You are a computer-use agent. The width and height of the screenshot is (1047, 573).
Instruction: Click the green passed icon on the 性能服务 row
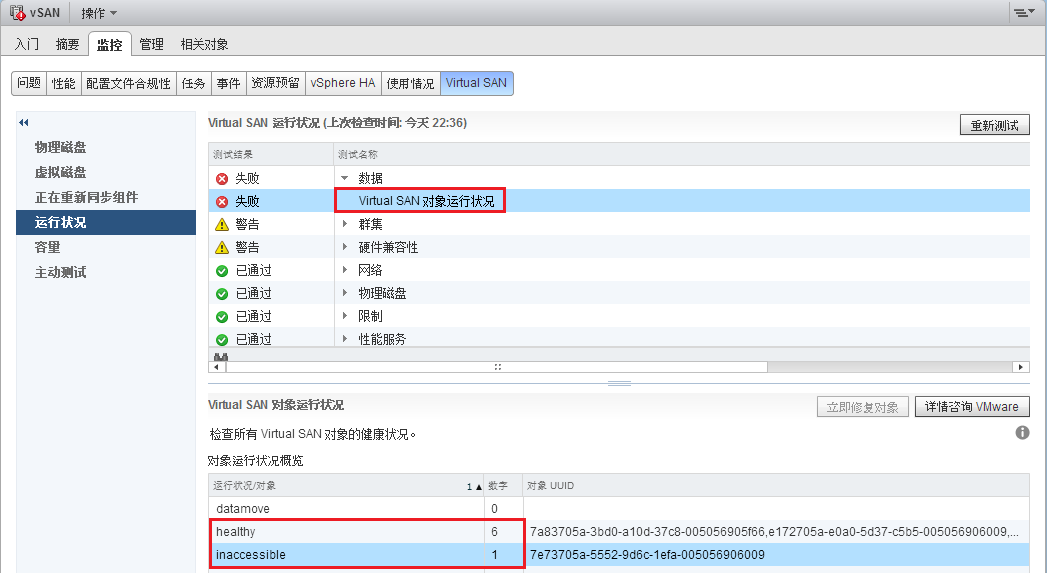click(x=222, y=339)
